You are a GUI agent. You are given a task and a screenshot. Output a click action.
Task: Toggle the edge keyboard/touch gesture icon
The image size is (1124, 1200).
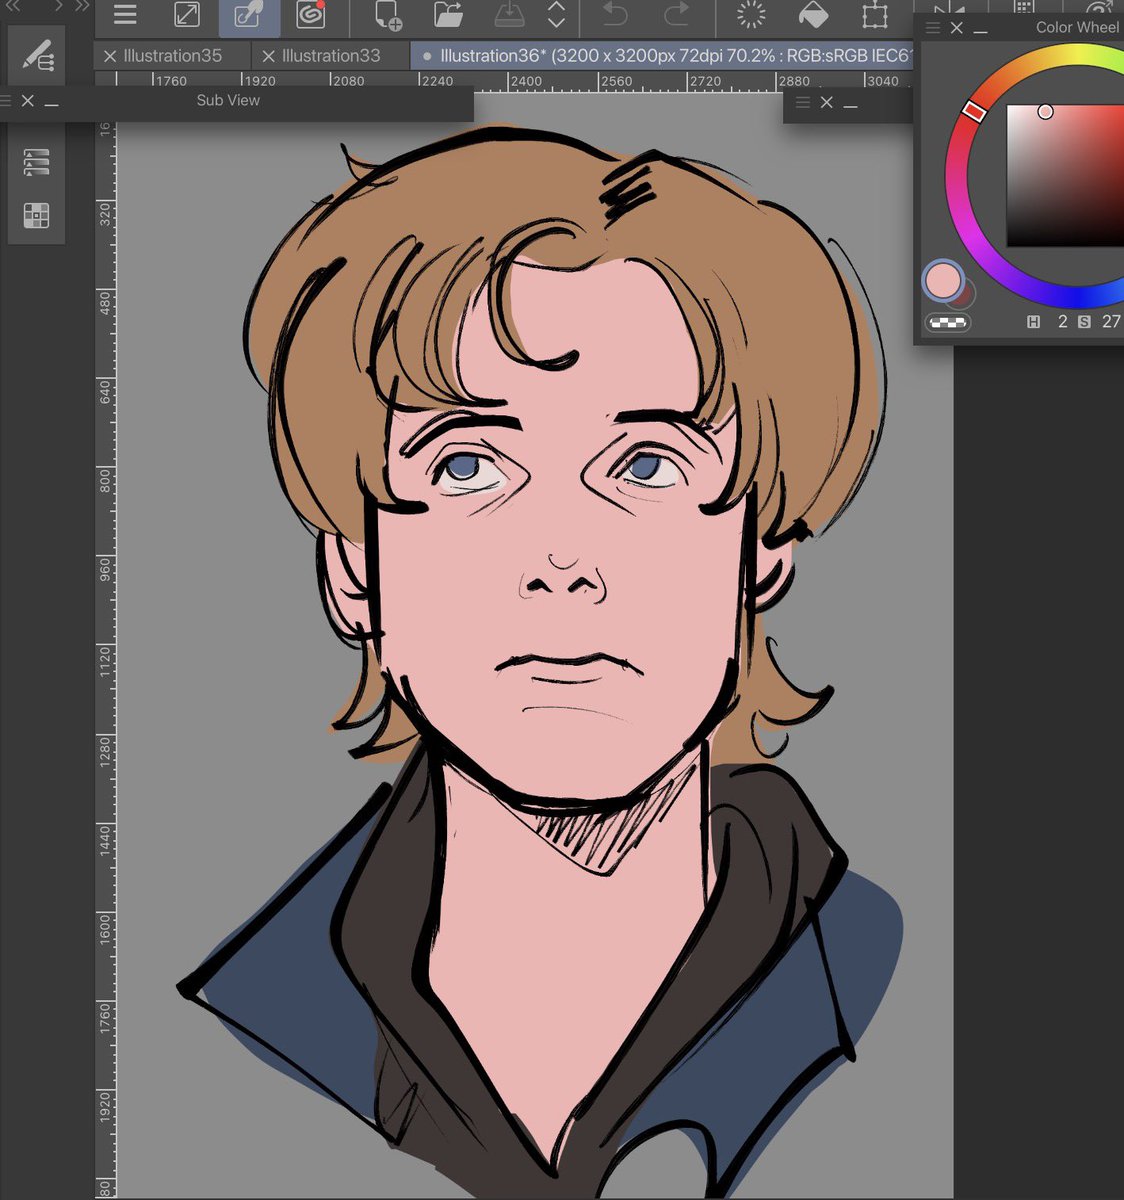click(x=186, y=15)
